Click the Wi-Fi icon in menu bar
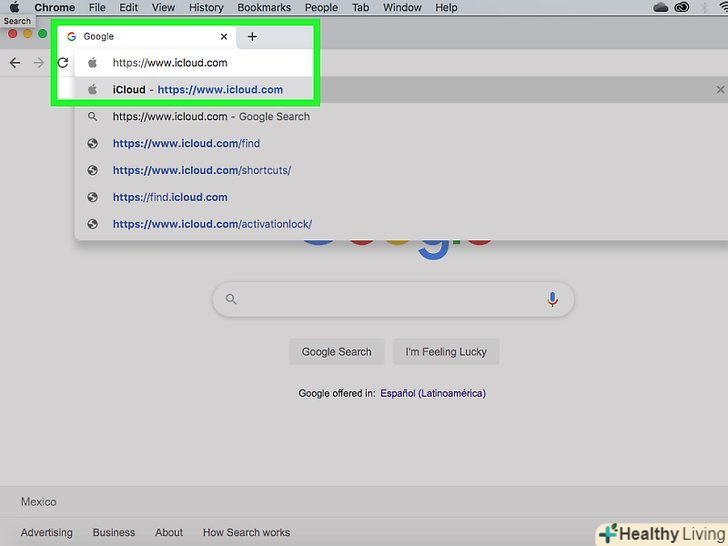This screenshot has height=546, width=728. pyautogui.click(x=723, y=7)
